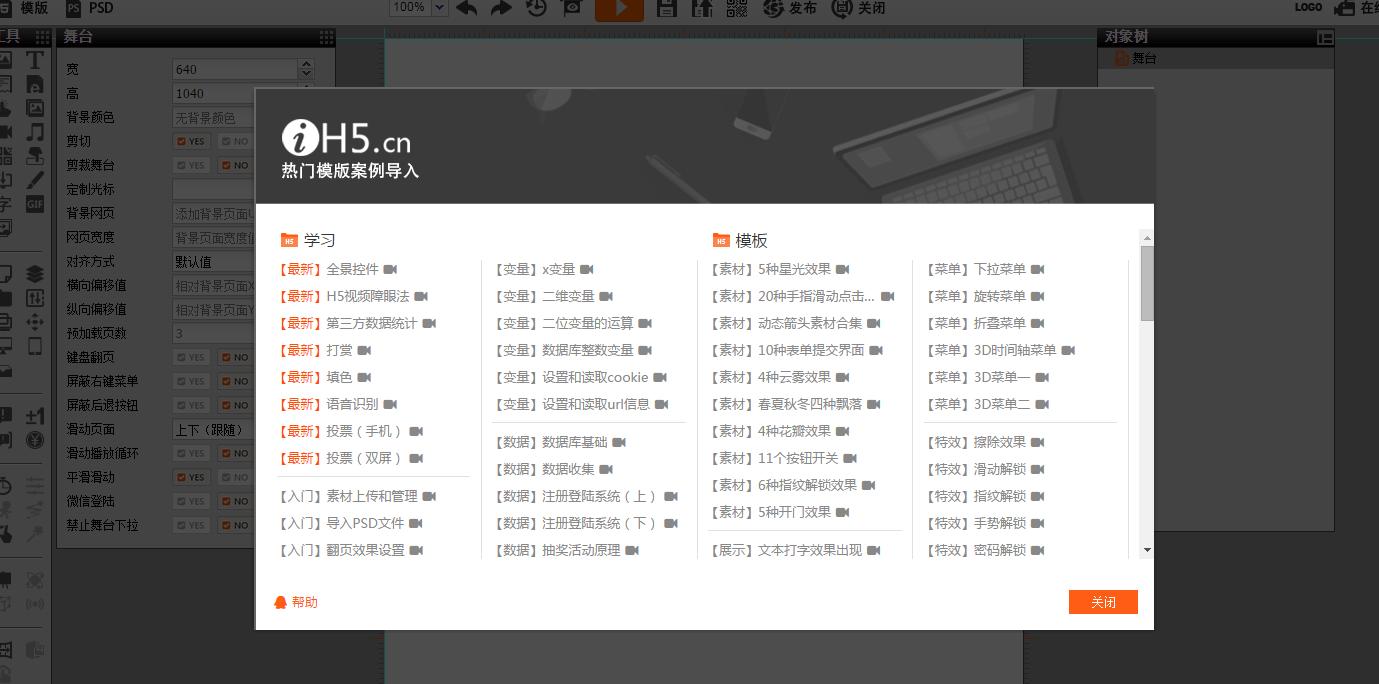Click the width stepper up arrow
Image resolution: width=1379 pixels, height=684 pixels.
click(306, 63)
